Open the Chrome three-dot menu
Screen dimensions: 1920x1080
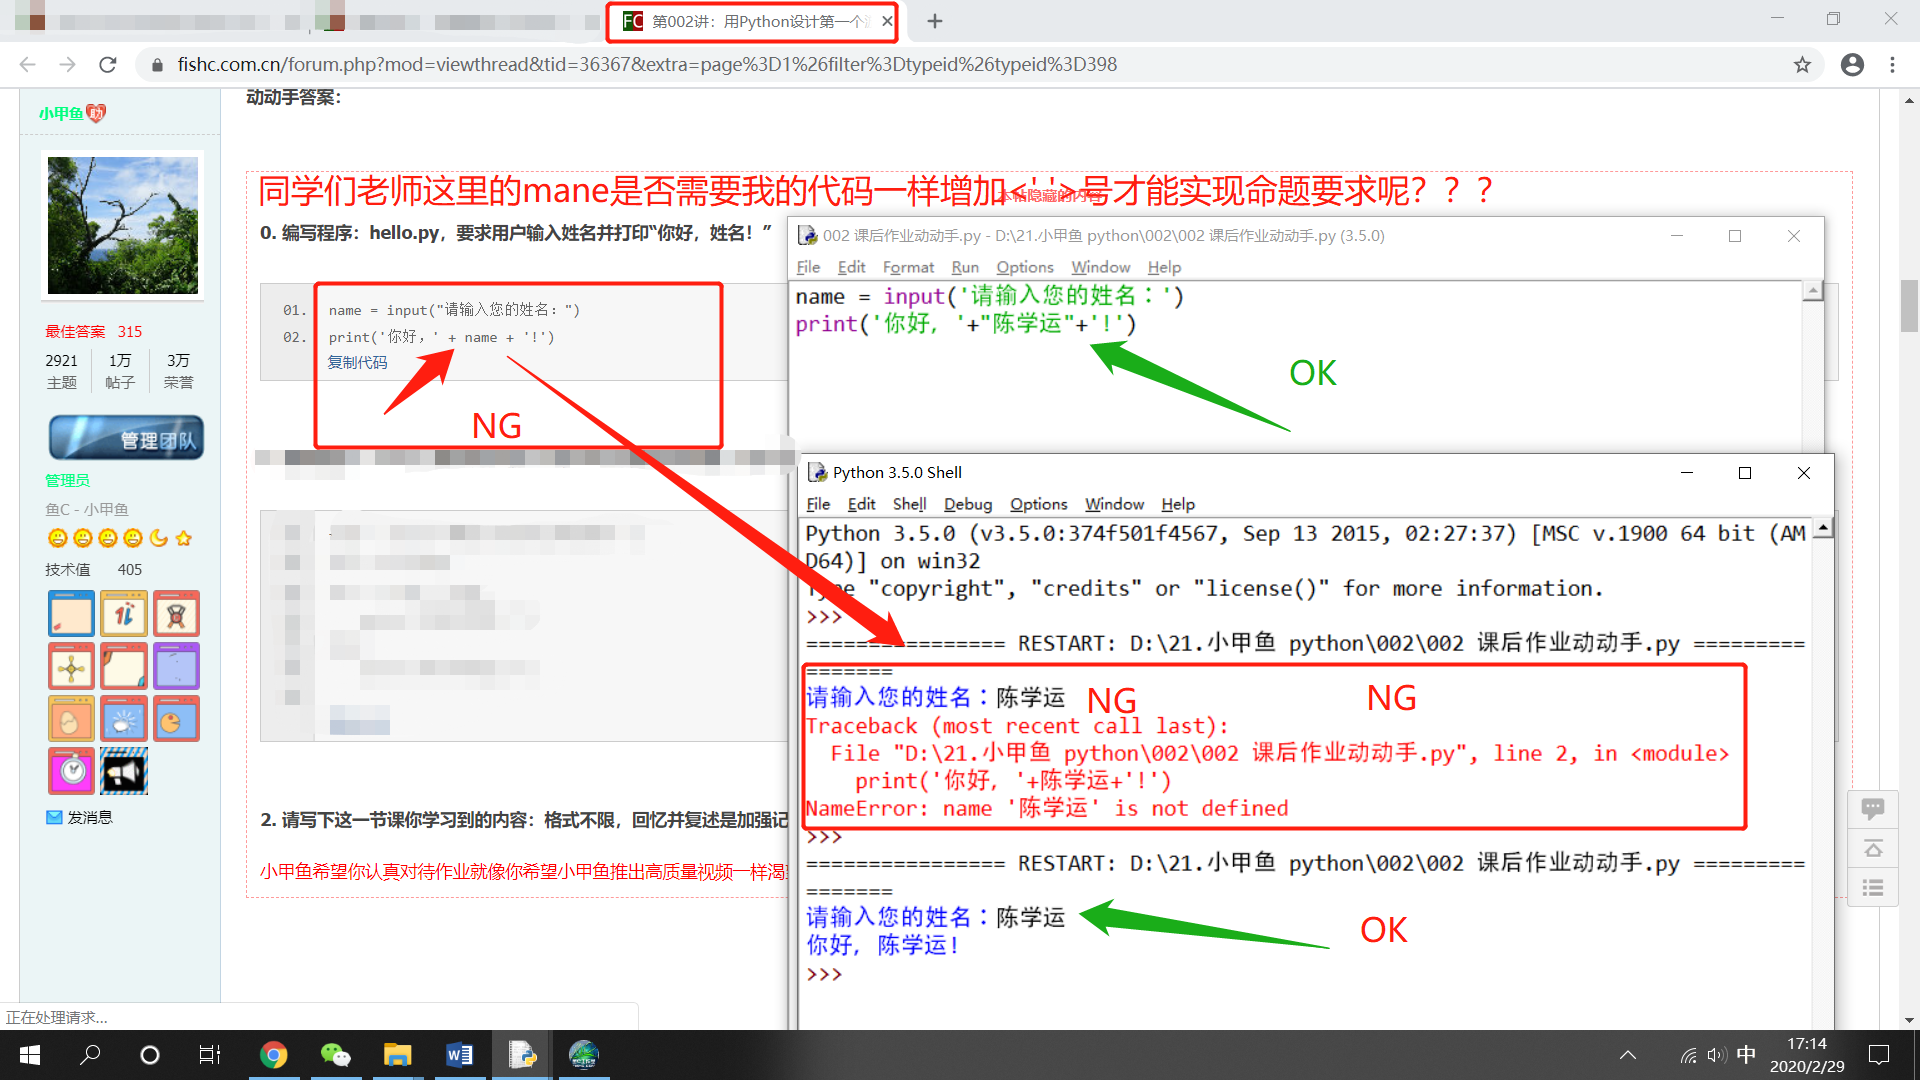coord(1892,65)
